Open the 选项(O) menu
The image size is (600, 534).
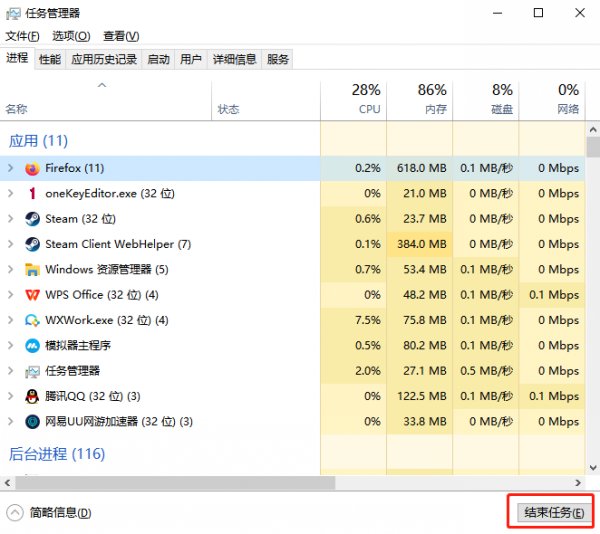point(71,36)
